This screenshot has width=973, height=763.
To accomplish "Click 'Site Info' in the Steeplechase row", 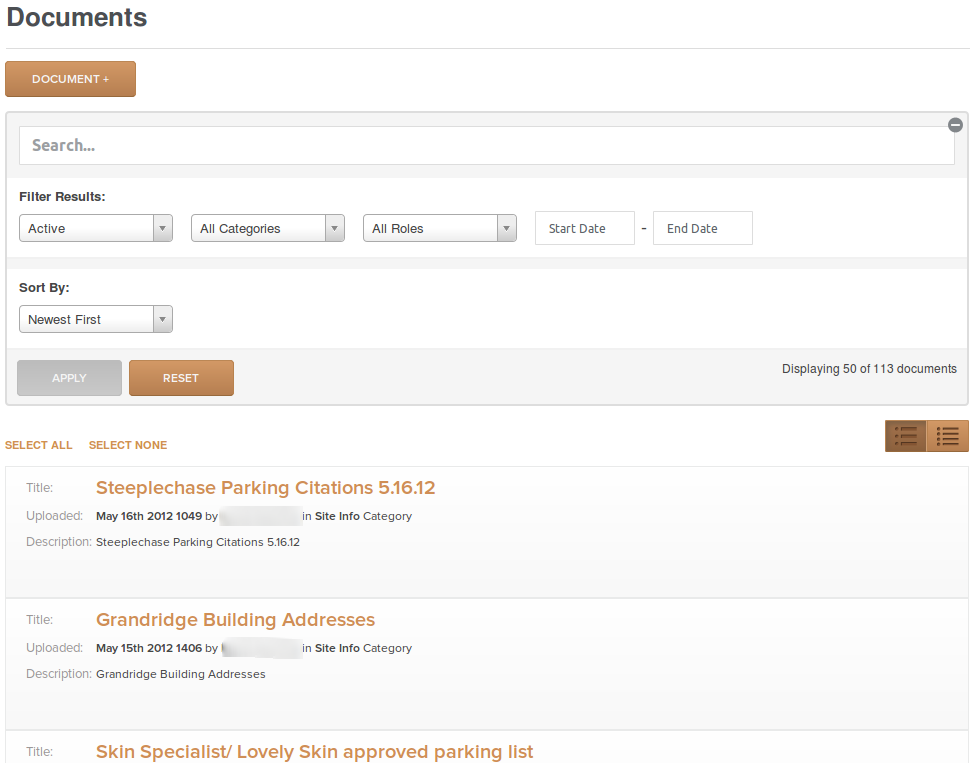I will point(337,516).
